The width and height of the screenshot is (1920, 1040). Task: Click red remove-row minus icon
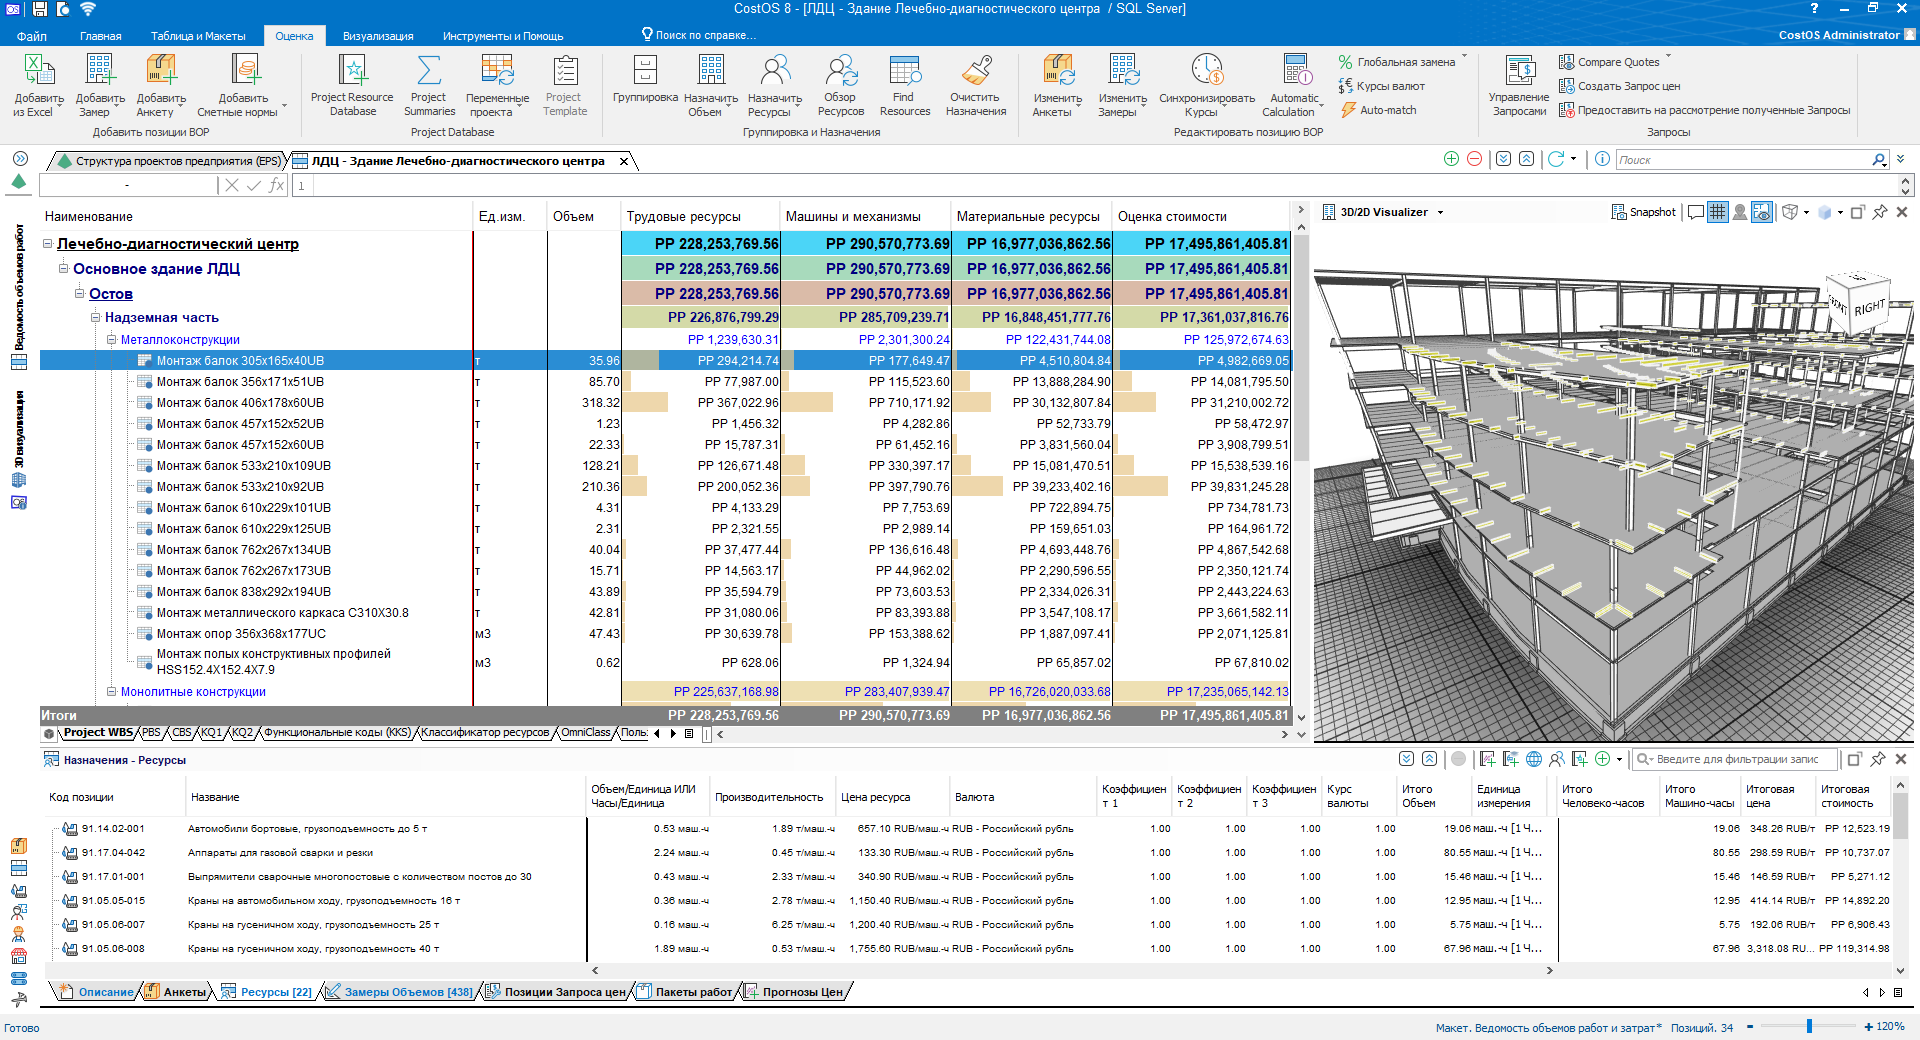click(1474, 159)
